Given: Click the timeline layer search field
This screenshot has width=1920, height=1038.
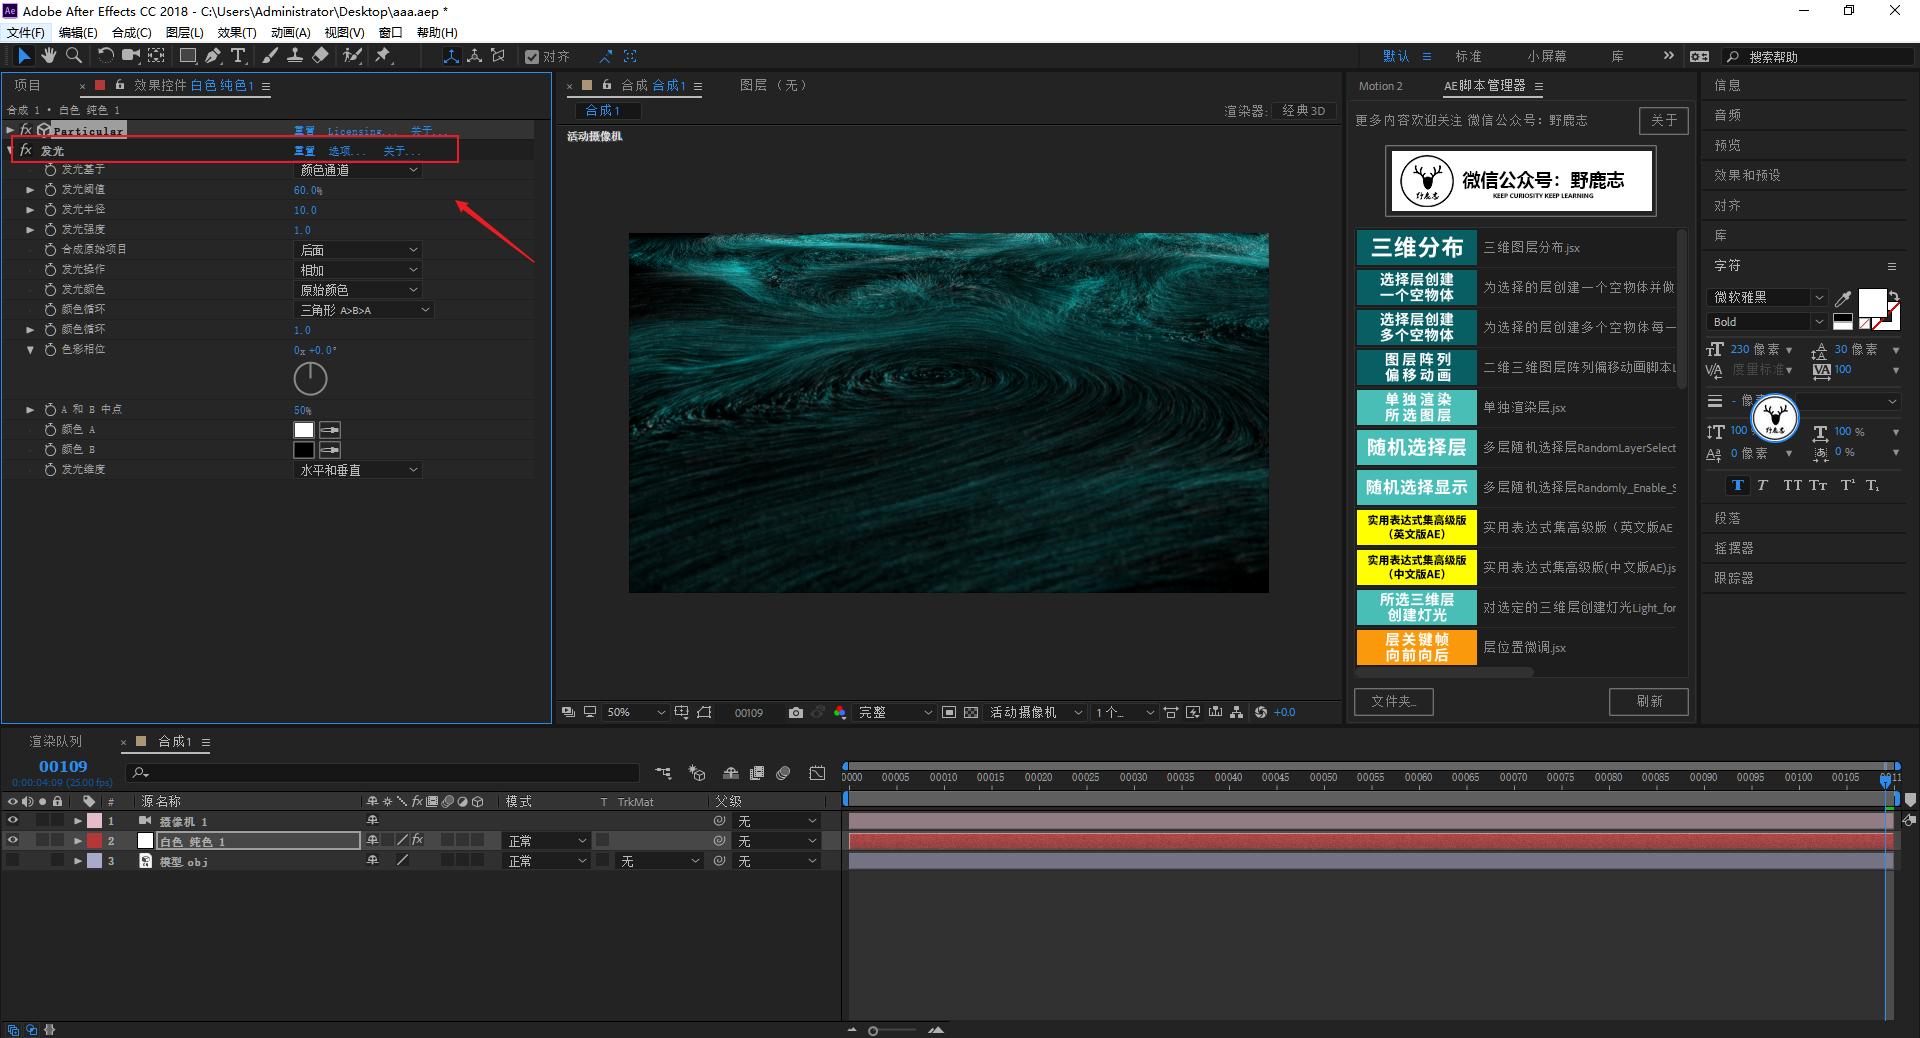Looking at the screenshot, I should (x=390, y=772).
